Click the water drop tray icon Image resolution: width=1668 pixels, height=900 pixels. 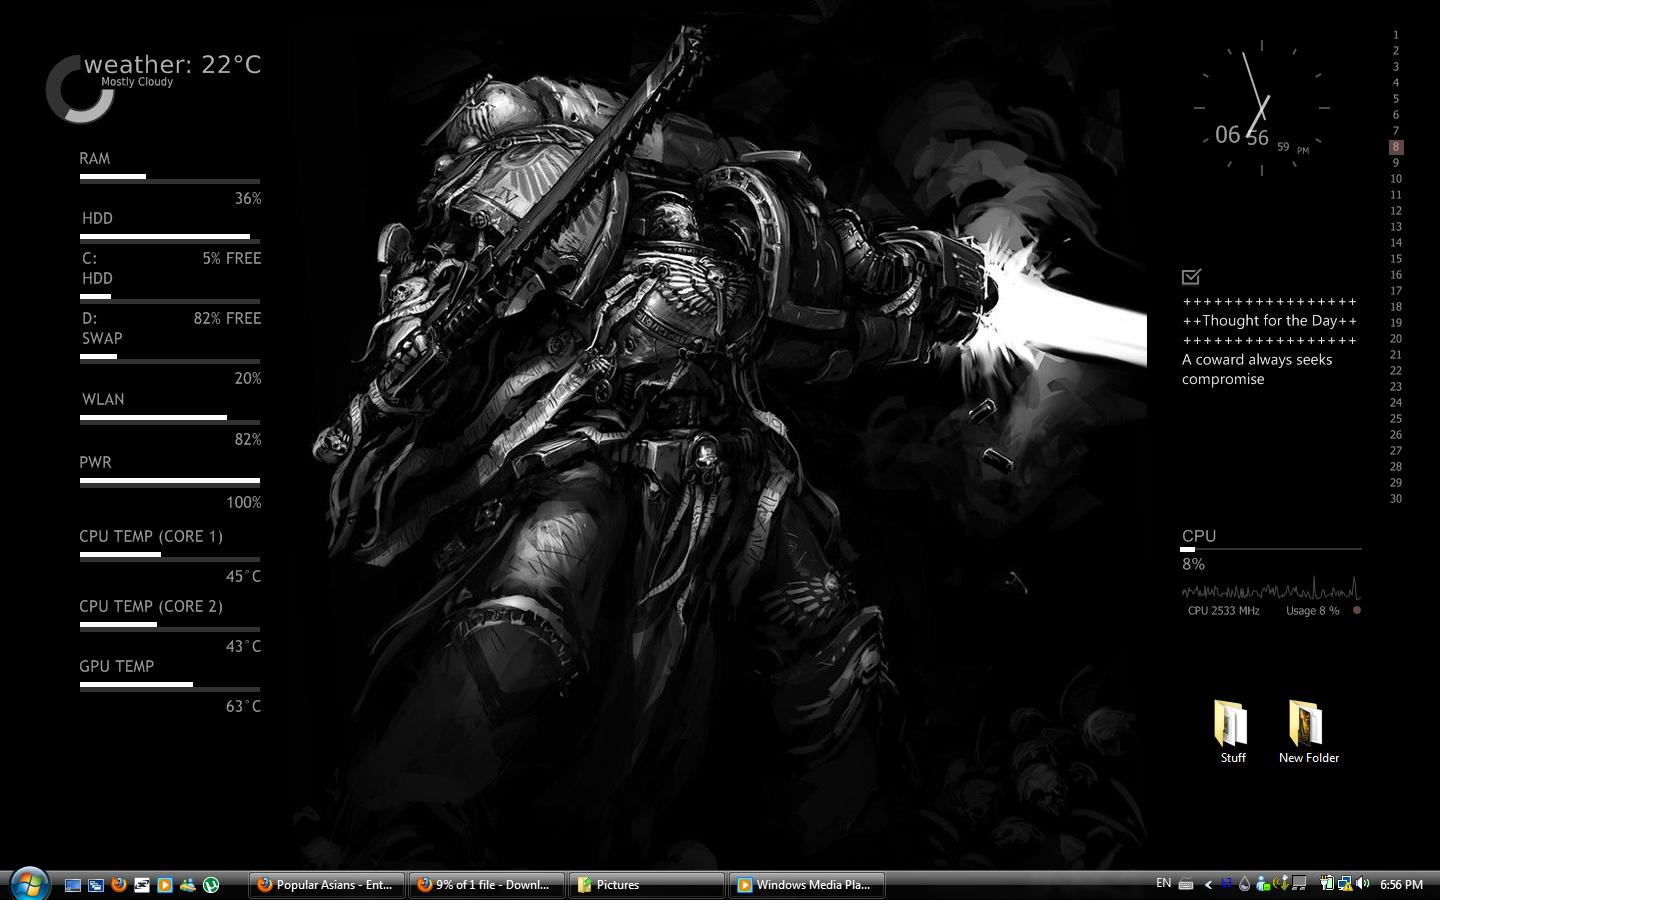tap(1244, 884)
